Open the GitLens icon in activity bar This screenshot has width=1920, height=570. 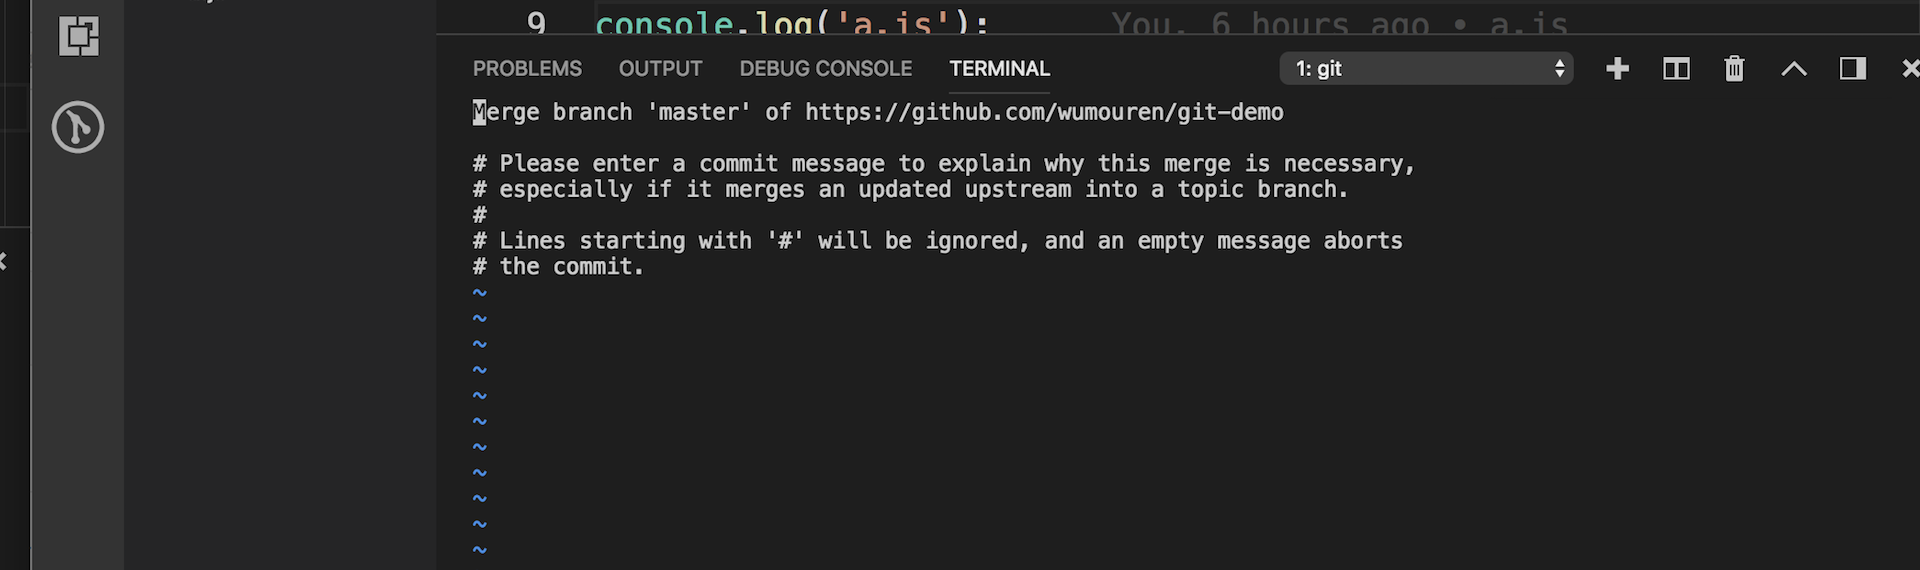click(x=78, y=127)
